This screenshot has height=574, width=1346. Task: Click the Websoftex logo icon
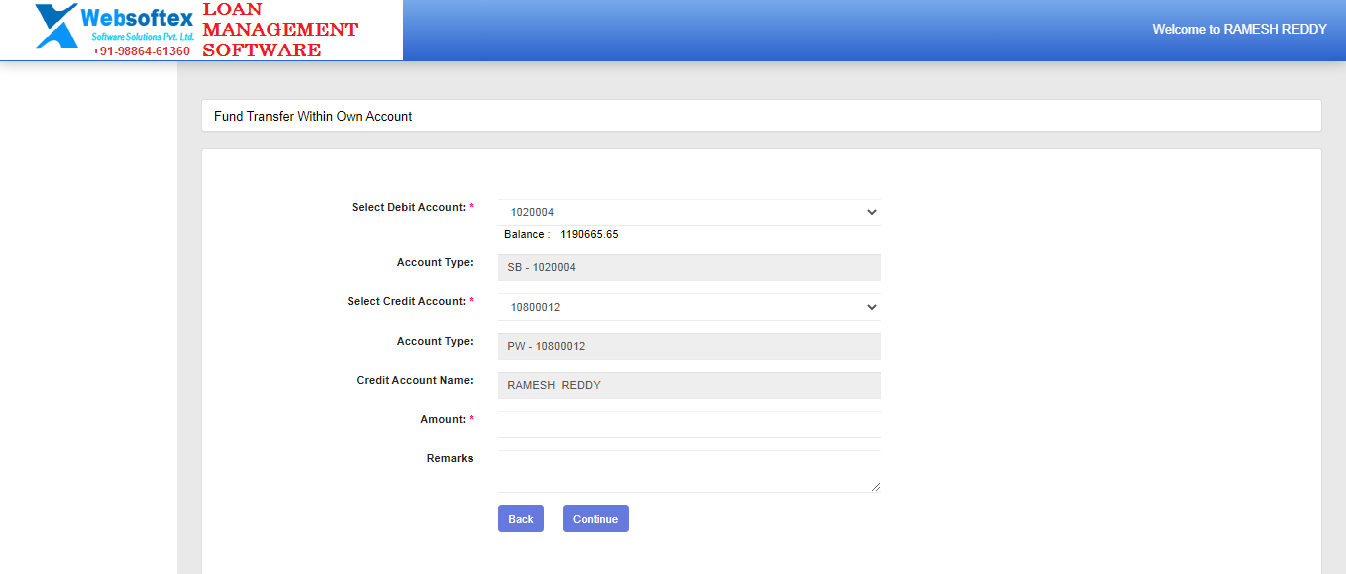click(x=56, y=26)
